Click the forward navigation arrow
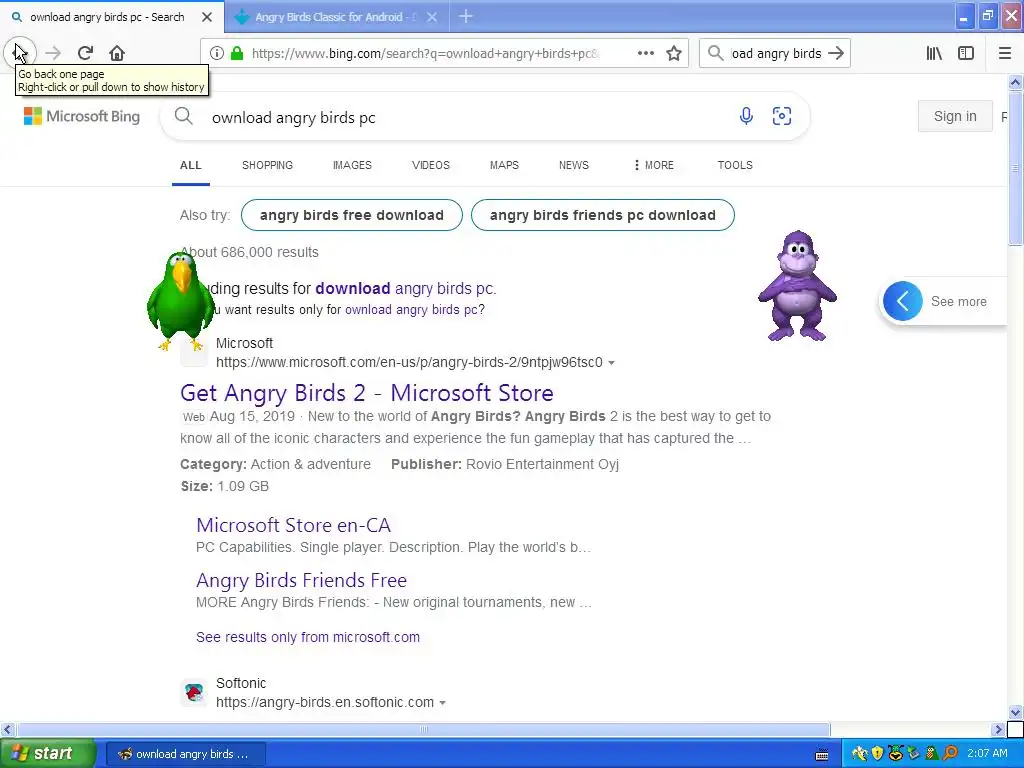Image resolution: width=1024 pixels, height=768 pixels. pyautogui.click(x=53, y=53)
